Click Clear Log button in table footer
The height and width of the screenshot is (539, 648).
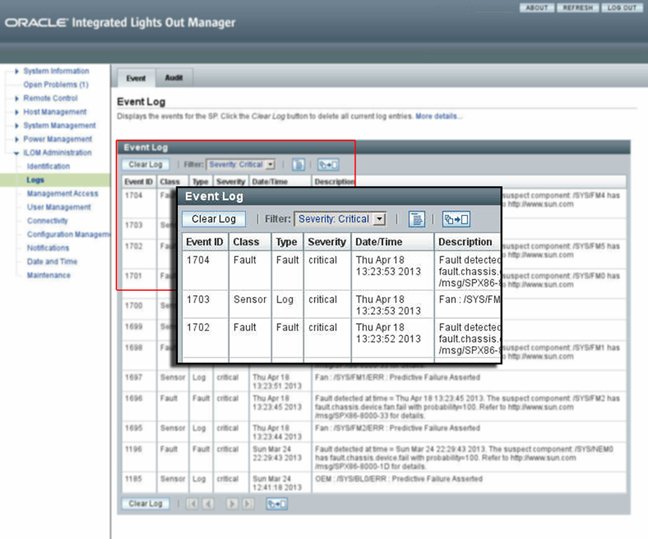click(x=145, y=503)
